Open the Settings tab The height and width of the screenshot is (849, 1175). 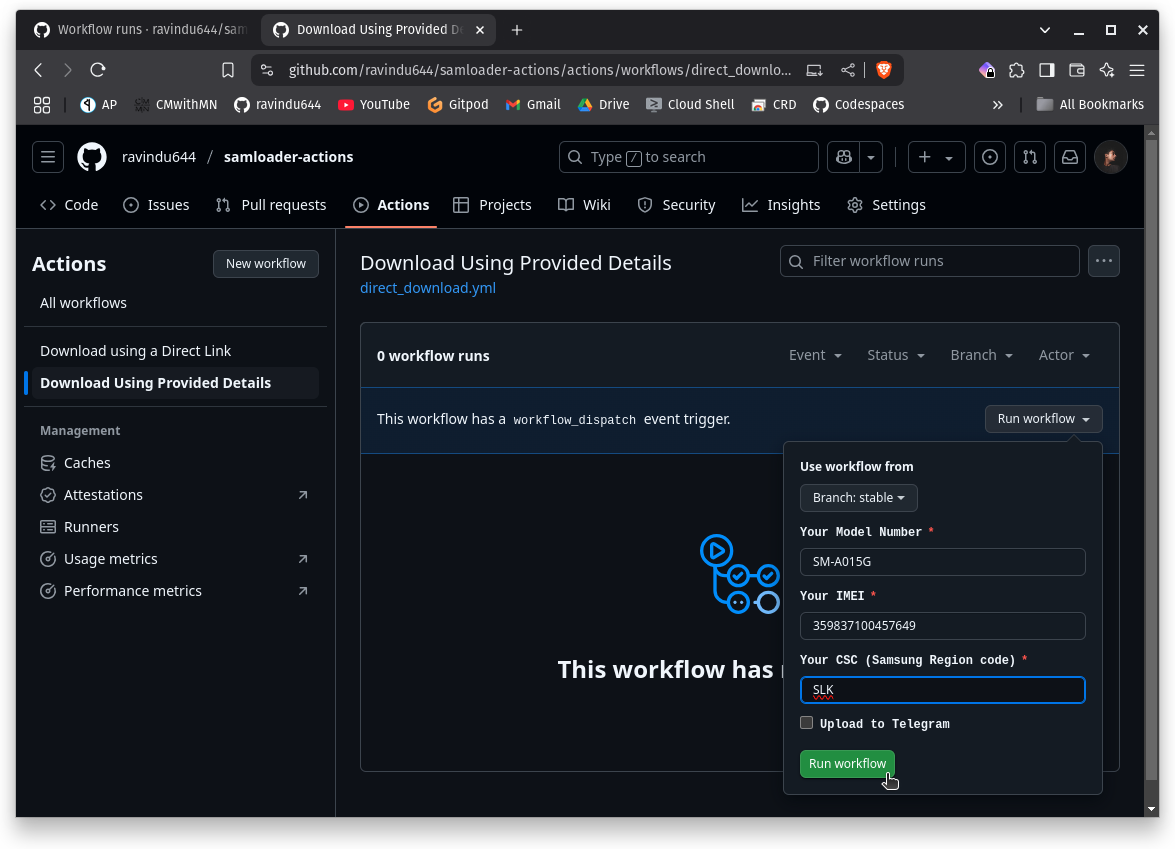click(x=886, y=205)
